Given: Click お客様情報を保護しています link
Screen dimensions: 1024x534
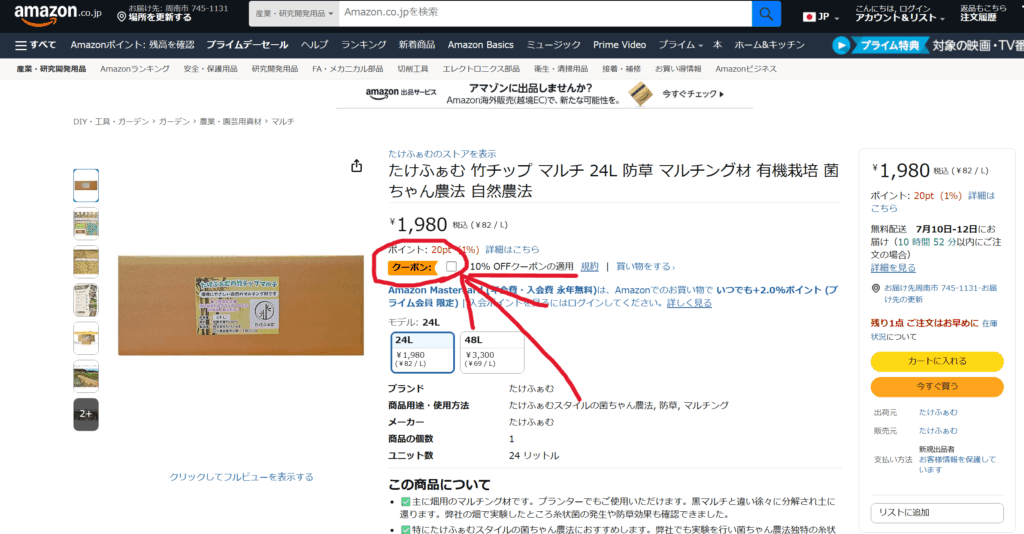Looking at the screenshot, I should coord(957,464).
